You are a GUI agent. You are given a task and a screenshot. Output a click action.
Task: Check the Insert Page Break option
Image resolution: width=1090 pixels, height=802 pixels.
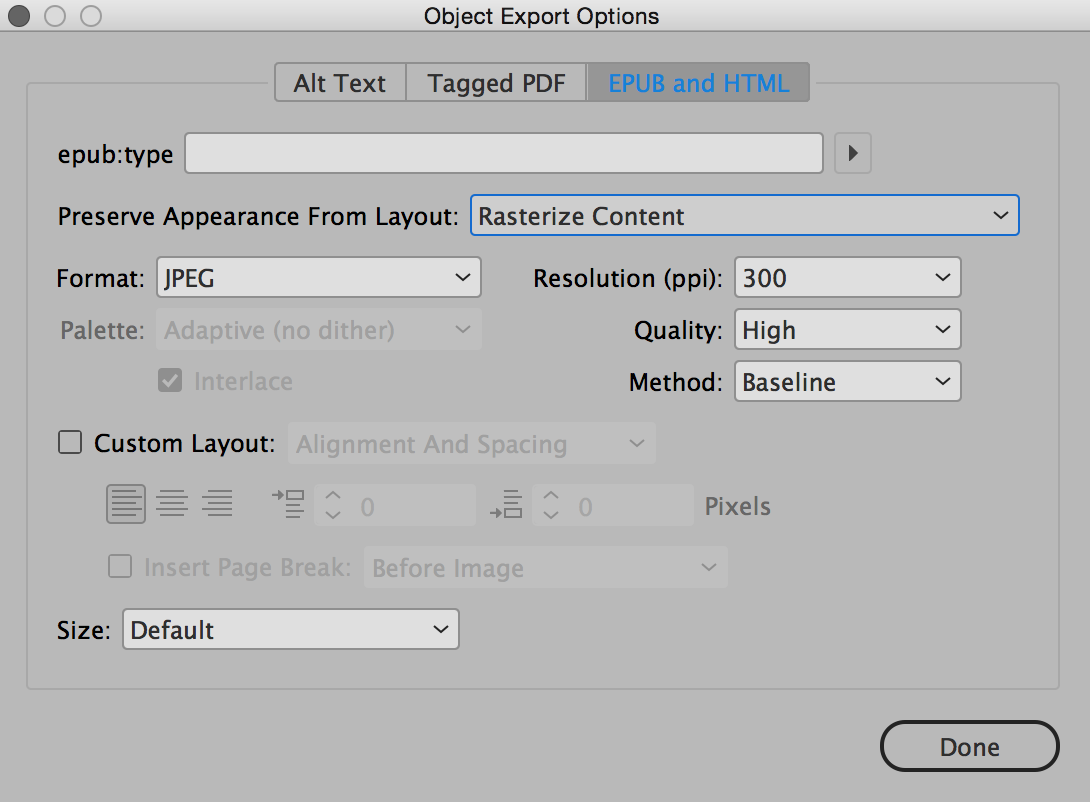120,567
